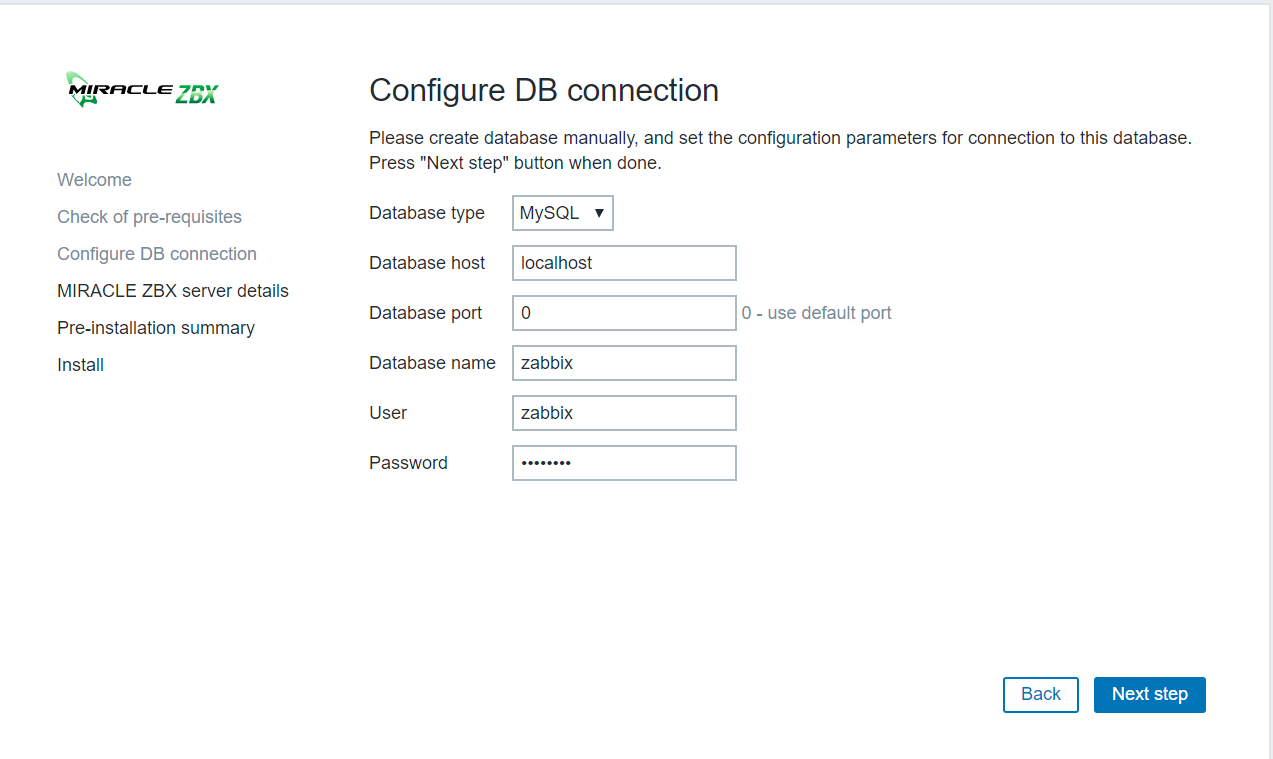Screen dimensions: 1273x759
Task: Open the Database type dropdown
Action: [562, 213]
